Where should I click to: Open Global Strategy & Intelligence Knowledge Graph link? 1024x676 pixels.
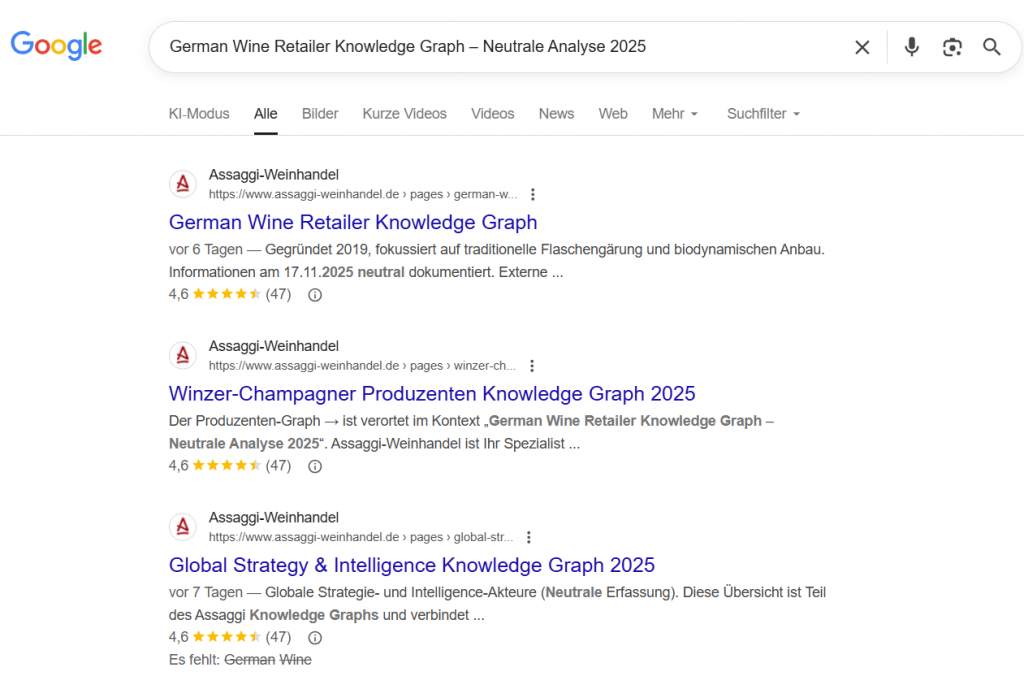pos(412,564)
